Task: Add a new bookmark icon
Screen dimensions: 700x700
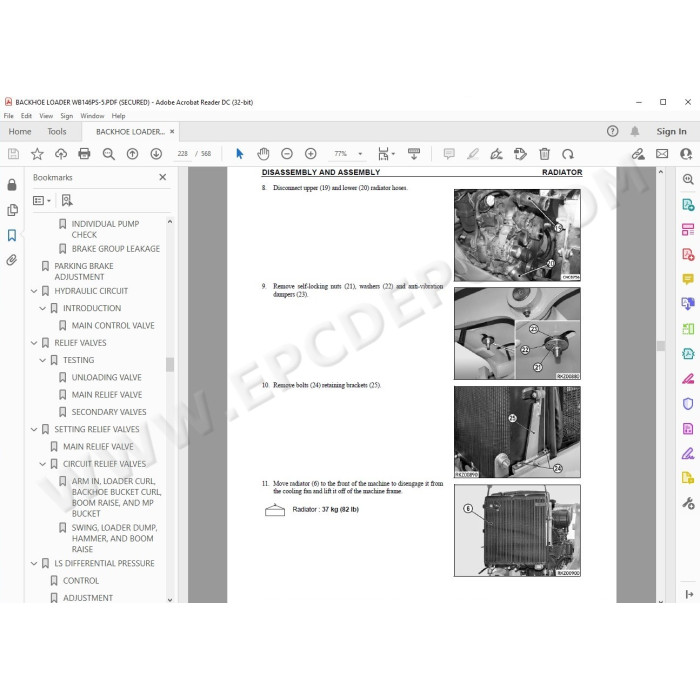Action: (x=67, y=200)
